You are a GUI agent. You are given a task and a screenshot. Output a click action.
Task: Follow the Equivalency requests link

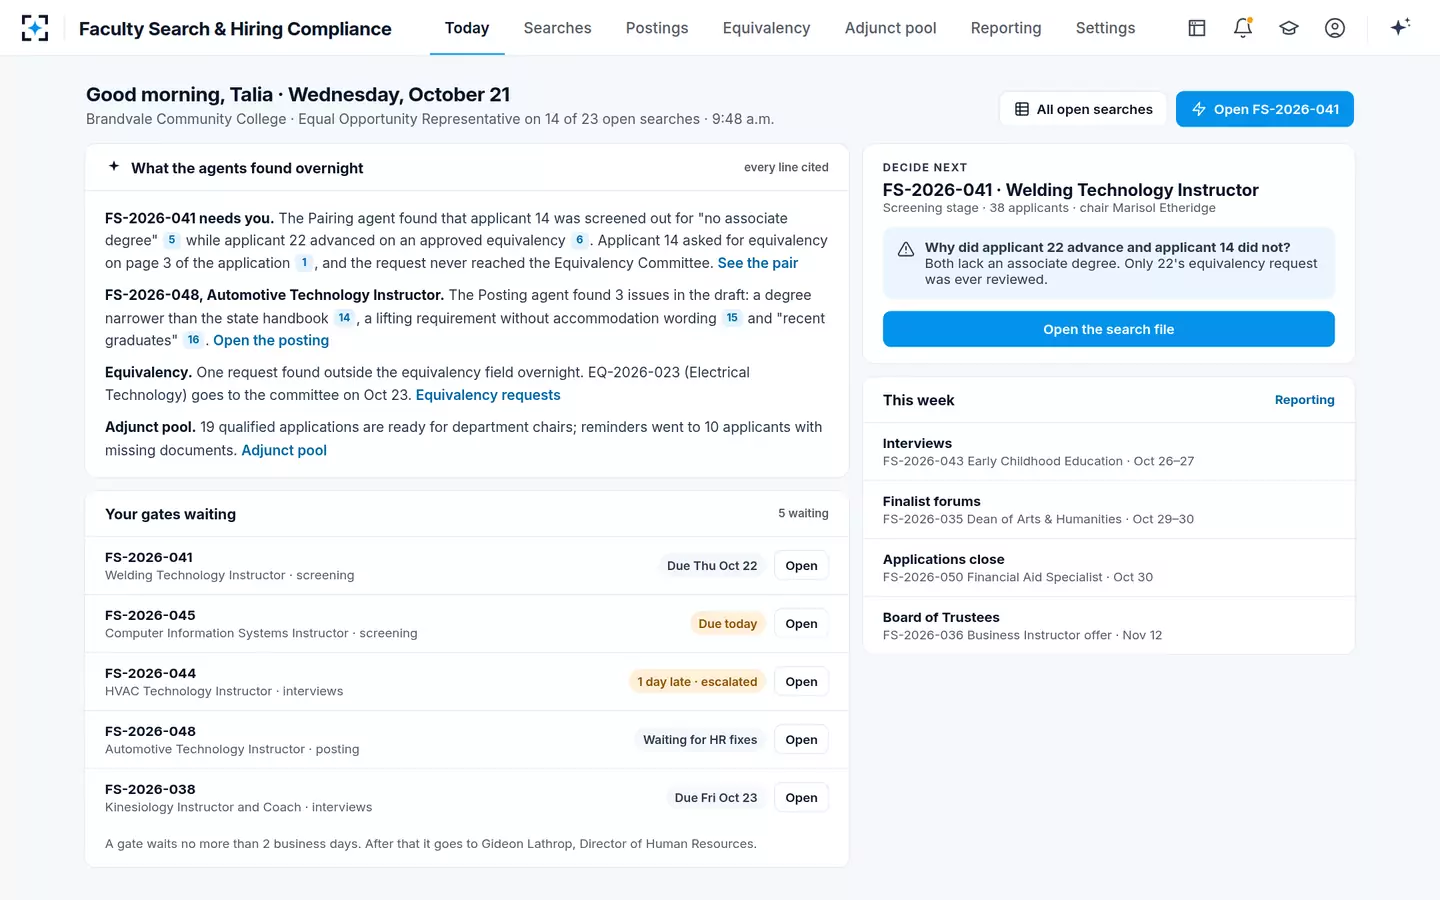[488, 395]
